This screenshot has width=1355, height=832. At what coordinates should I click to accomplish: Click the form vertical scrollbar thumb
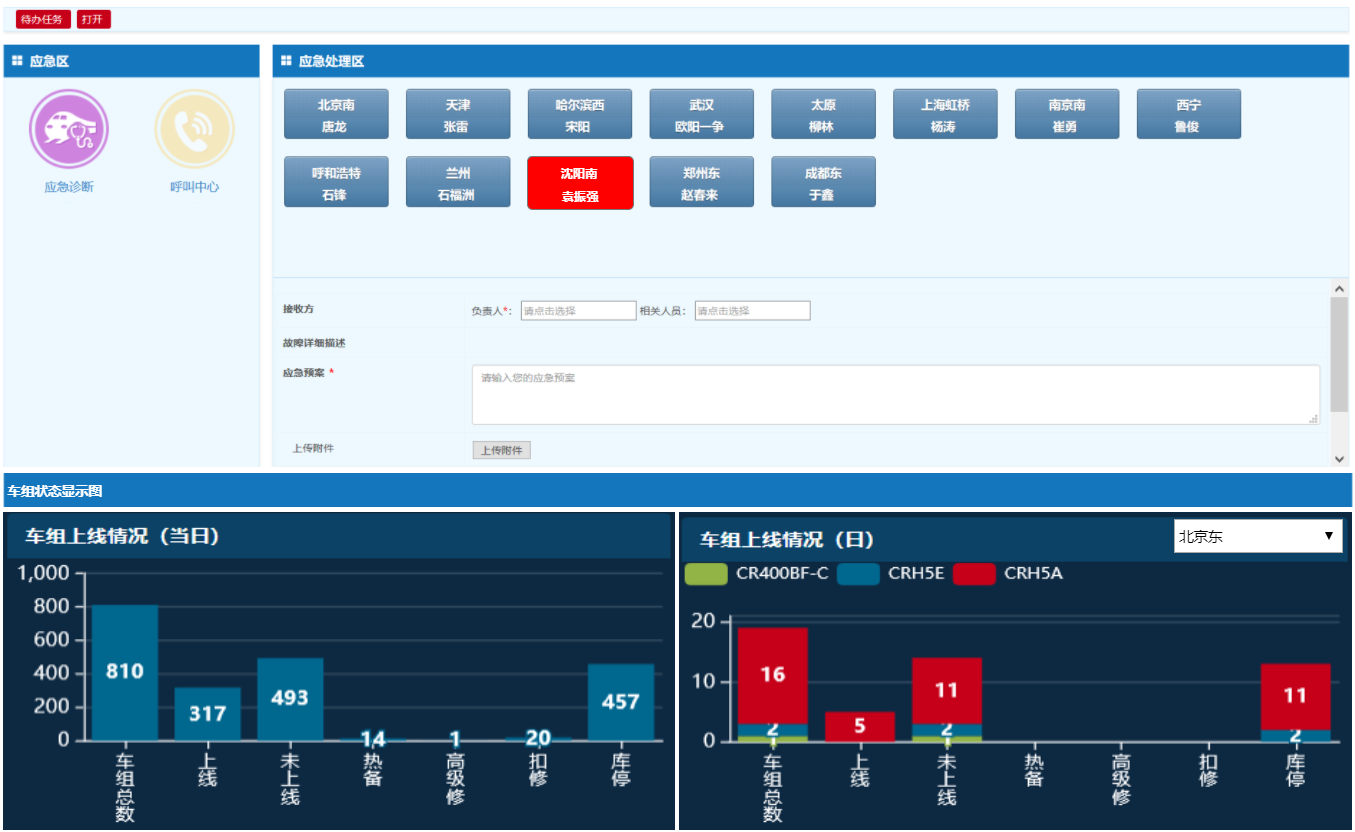click(x=1339, y=354)
